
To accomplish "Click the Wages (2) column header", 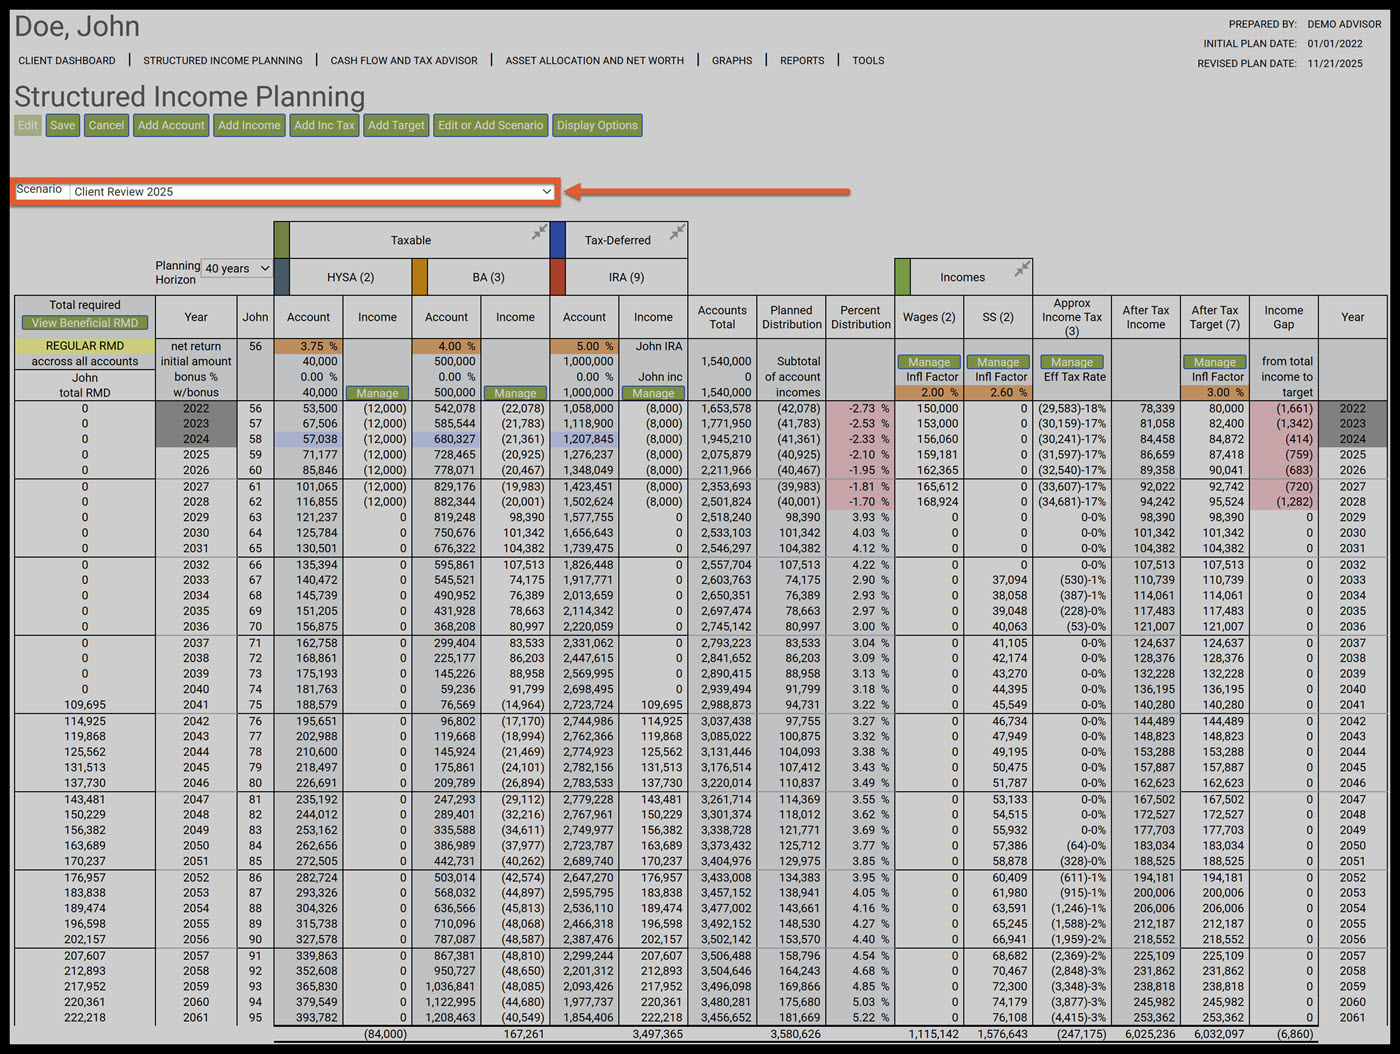I will point(929,317).
